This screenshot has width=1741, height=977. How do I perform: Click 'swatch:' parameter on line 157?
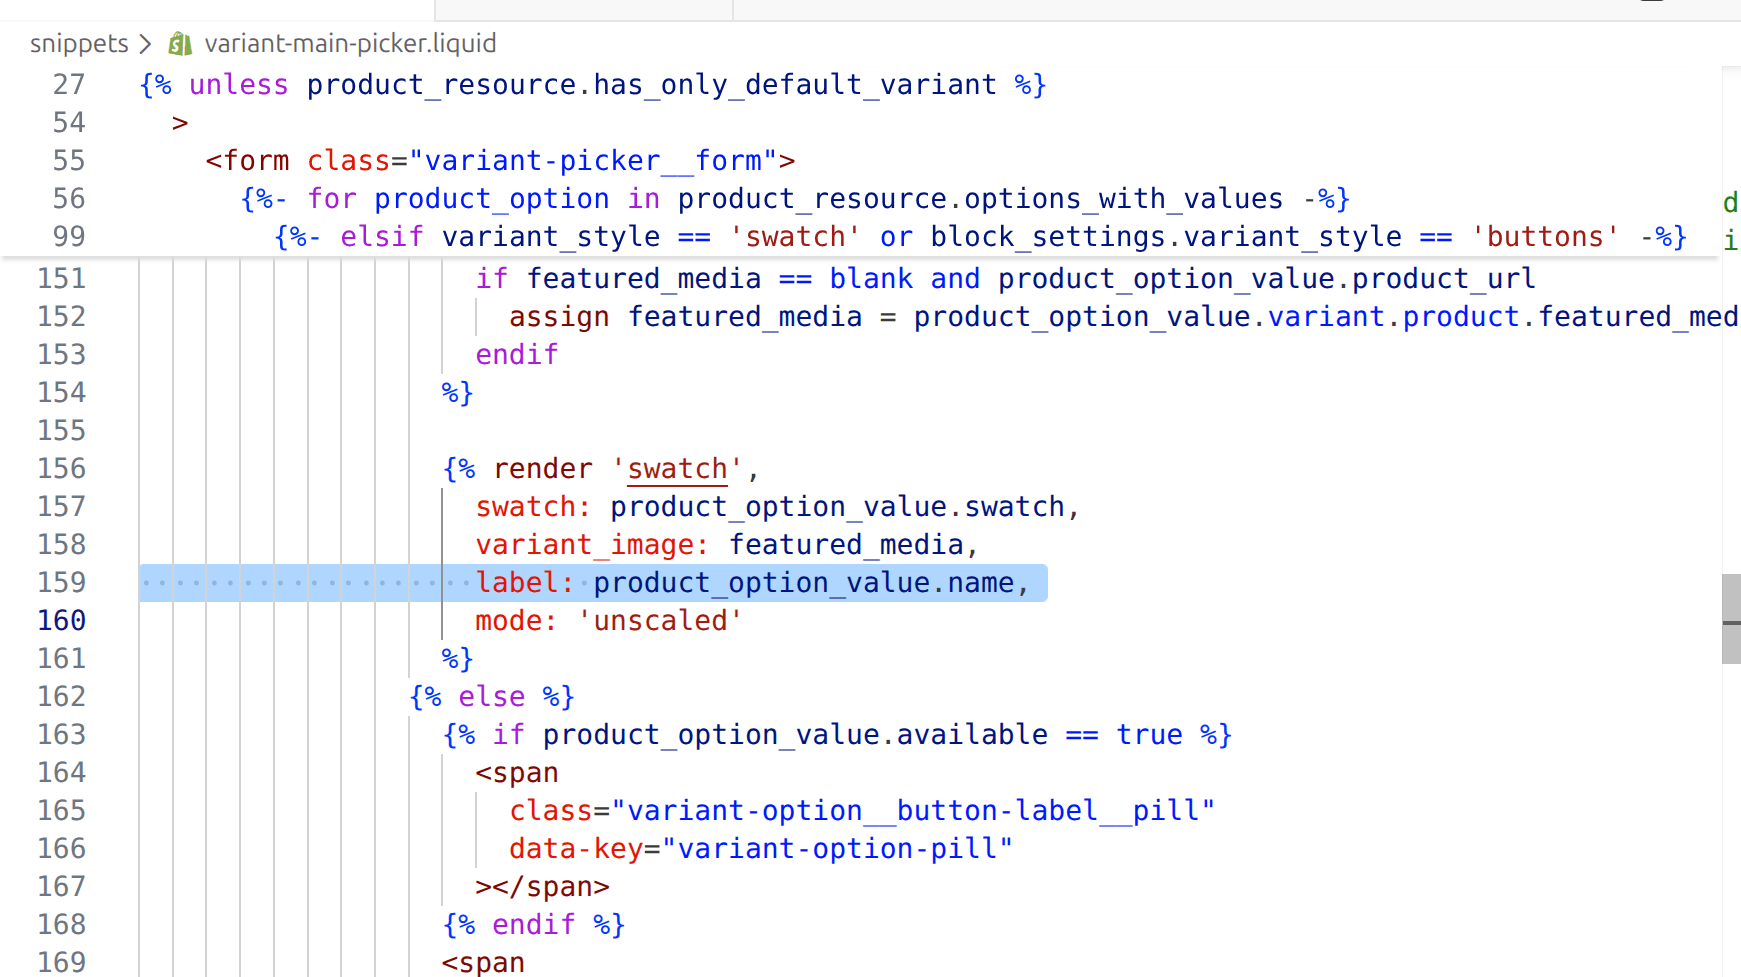[533, 507]
